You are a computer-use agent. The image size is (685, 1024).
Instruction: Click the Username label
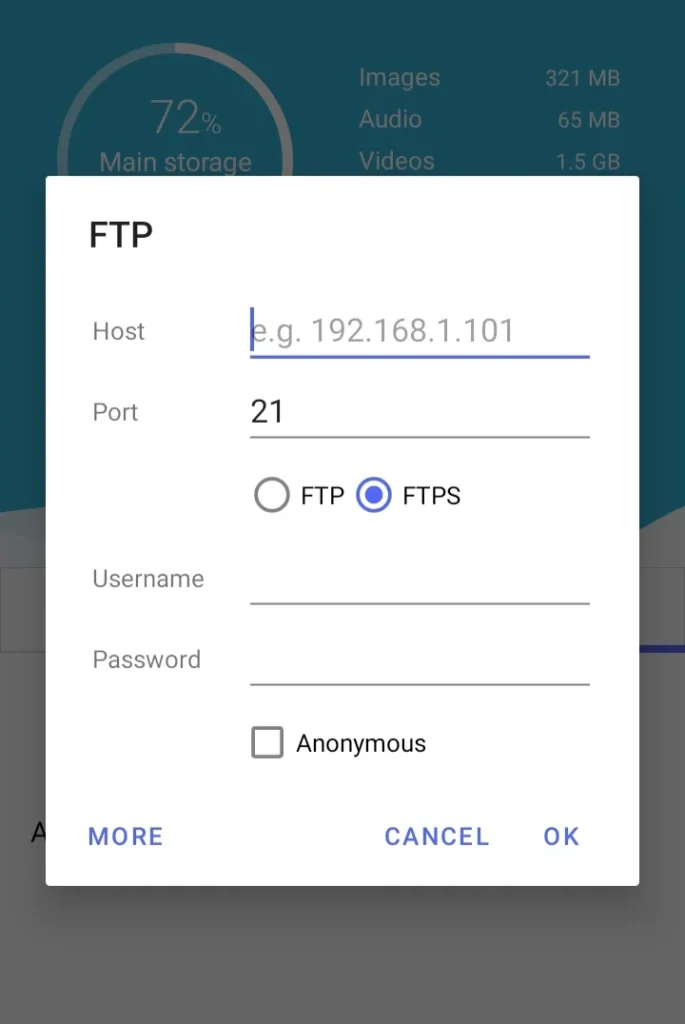(x=148, y=578)
